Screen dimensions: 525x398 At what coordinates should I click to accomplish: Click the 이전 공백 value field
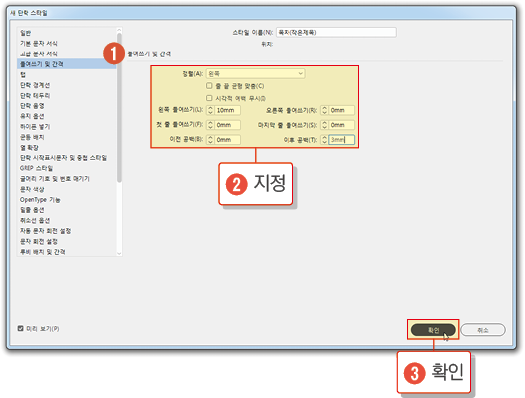click(x=227, y=140)
